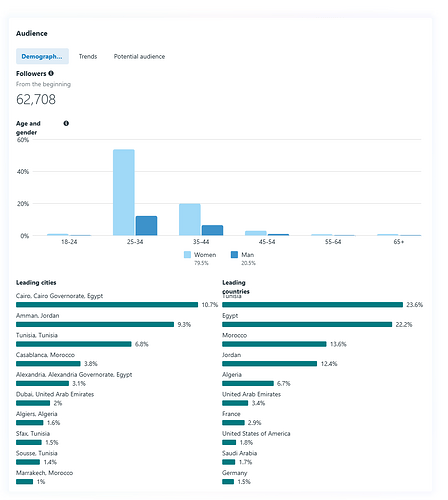Select the Man bar for ages 35-44
Viewport: 448px width, 500px height.
point(212,230)
